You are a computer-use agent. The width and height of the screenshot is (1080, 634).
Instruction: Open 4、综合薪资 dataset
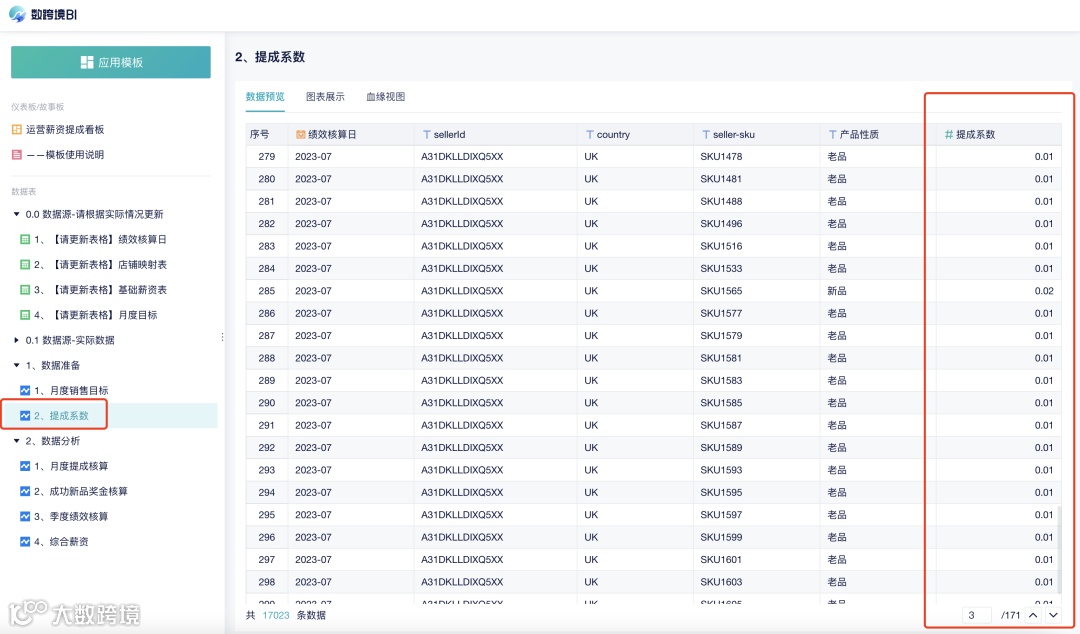click(61, 542)
